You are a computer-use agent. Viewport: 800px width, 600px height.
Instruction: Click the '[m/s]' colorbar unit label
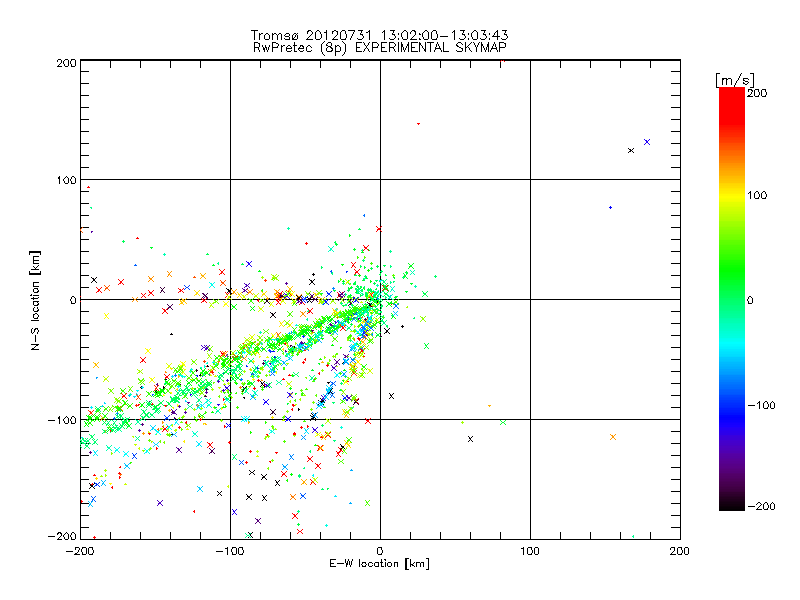[735, 81]
